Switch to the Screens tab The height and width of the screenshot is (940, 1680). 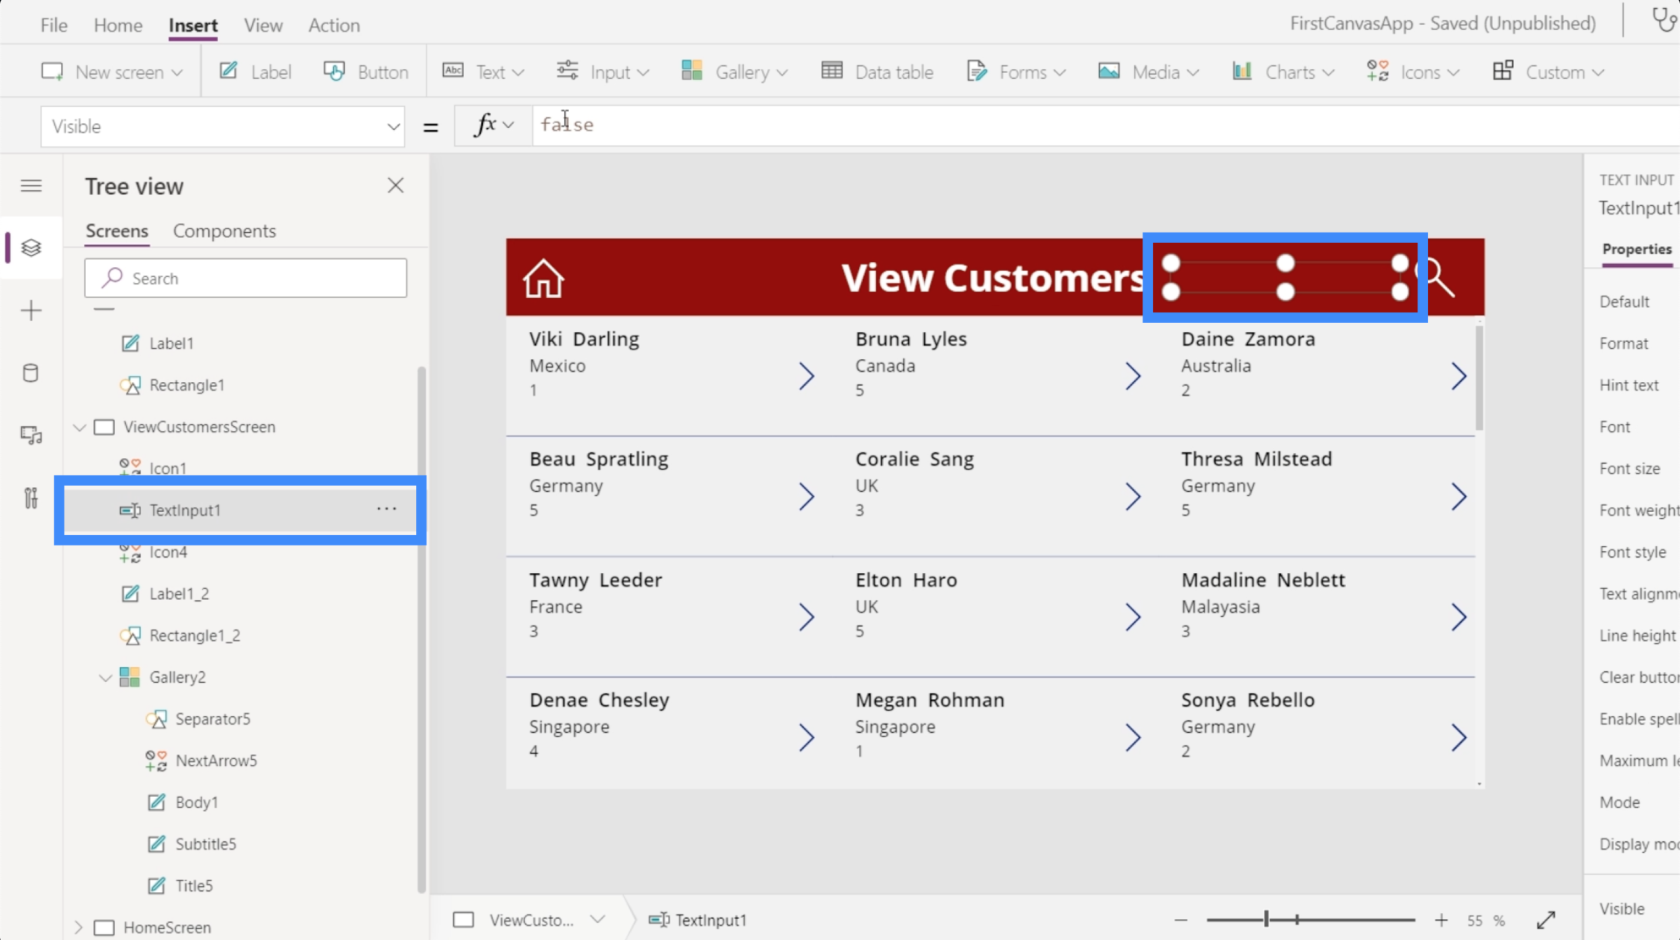[x=117, y=231]
